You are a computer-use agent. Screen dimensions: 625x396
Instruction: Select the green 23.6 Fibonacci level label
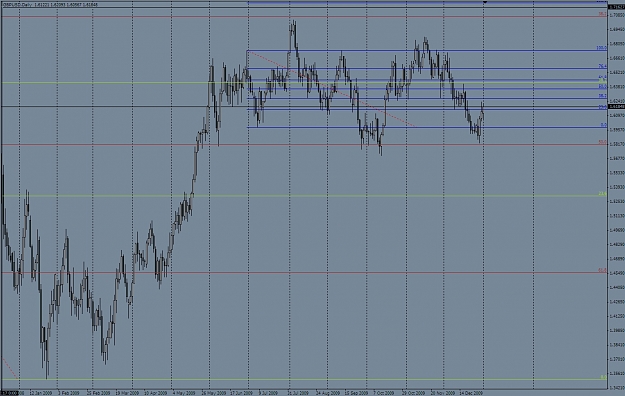tap(602, 194)
